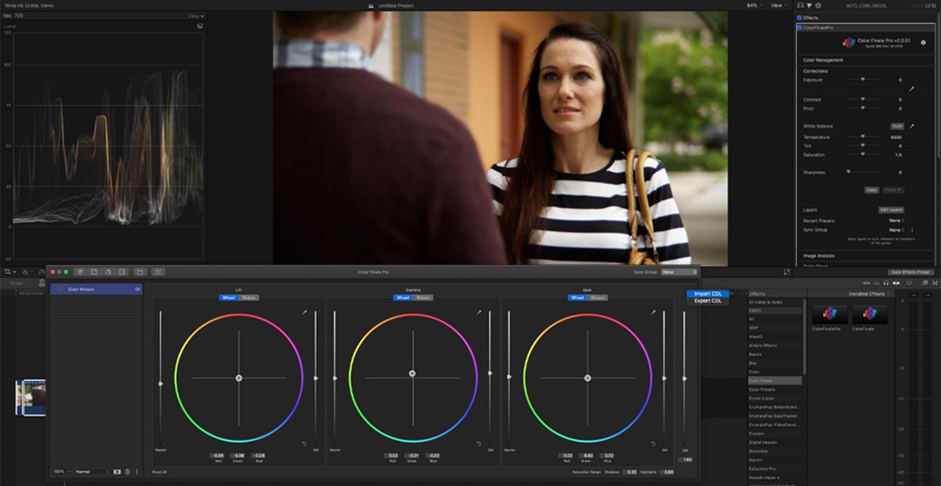Viewport: 941px width, 486px height.
Task: Click the ColorFinalePro effect thumbnail
Action: coord(830,313)
